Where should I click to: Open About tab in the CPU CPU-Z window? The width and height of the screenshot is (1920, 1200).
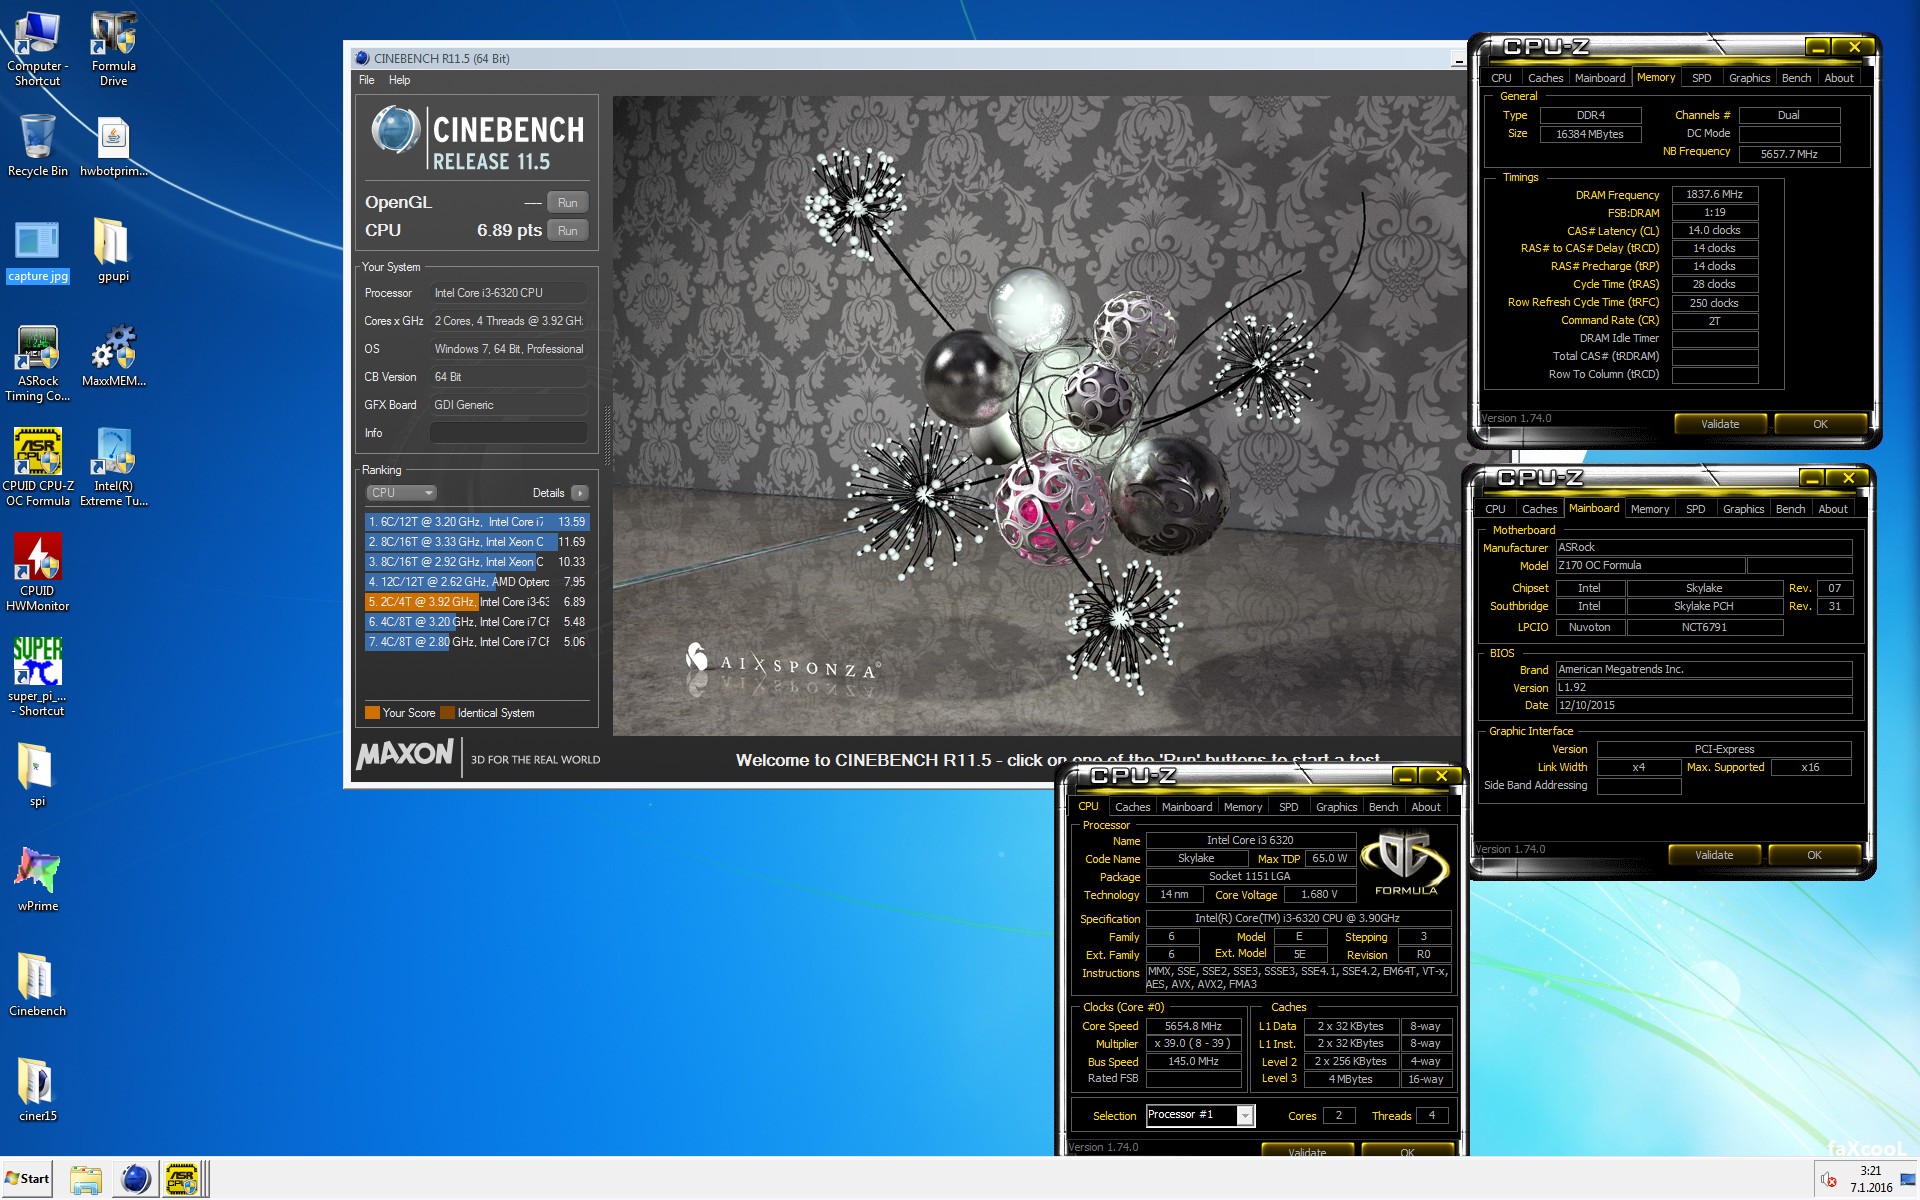[x=1425, y=807]
